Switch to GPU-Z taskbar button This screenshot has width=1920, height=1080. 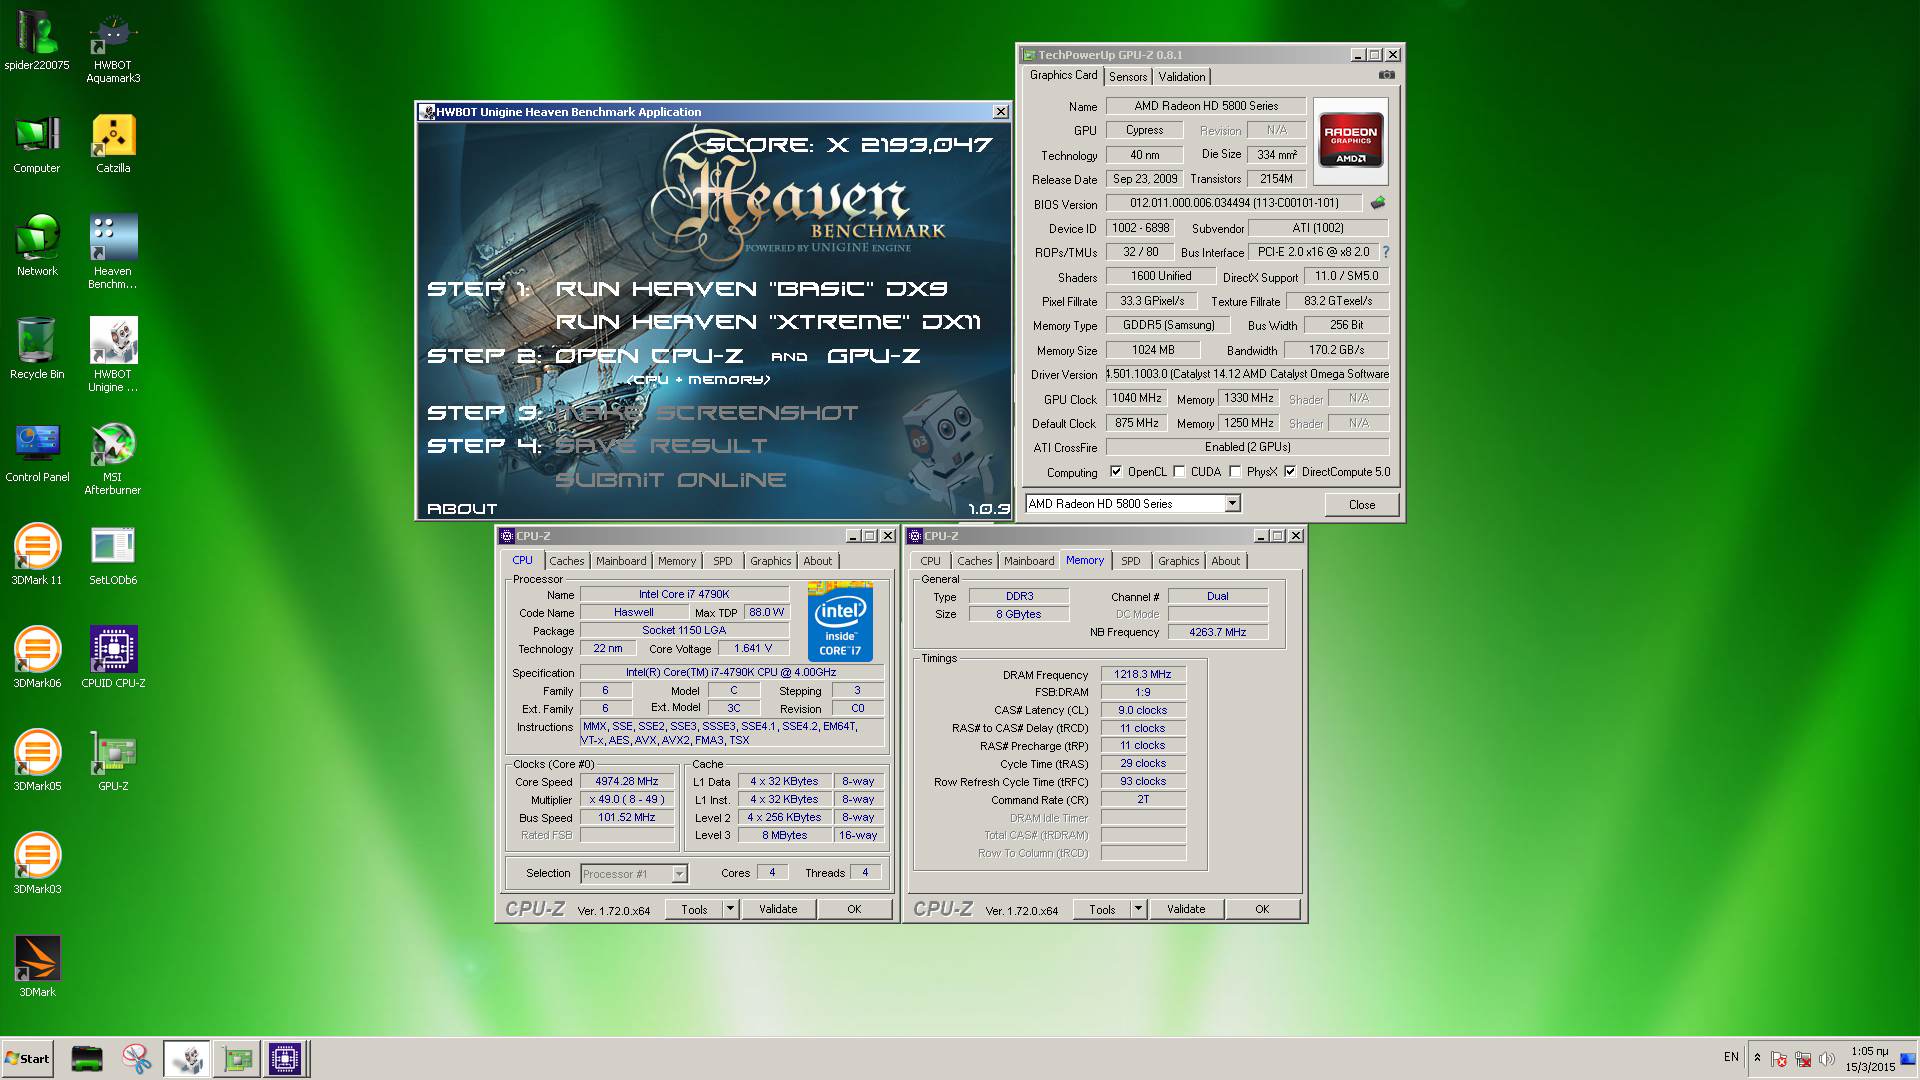coord(236,1058)
